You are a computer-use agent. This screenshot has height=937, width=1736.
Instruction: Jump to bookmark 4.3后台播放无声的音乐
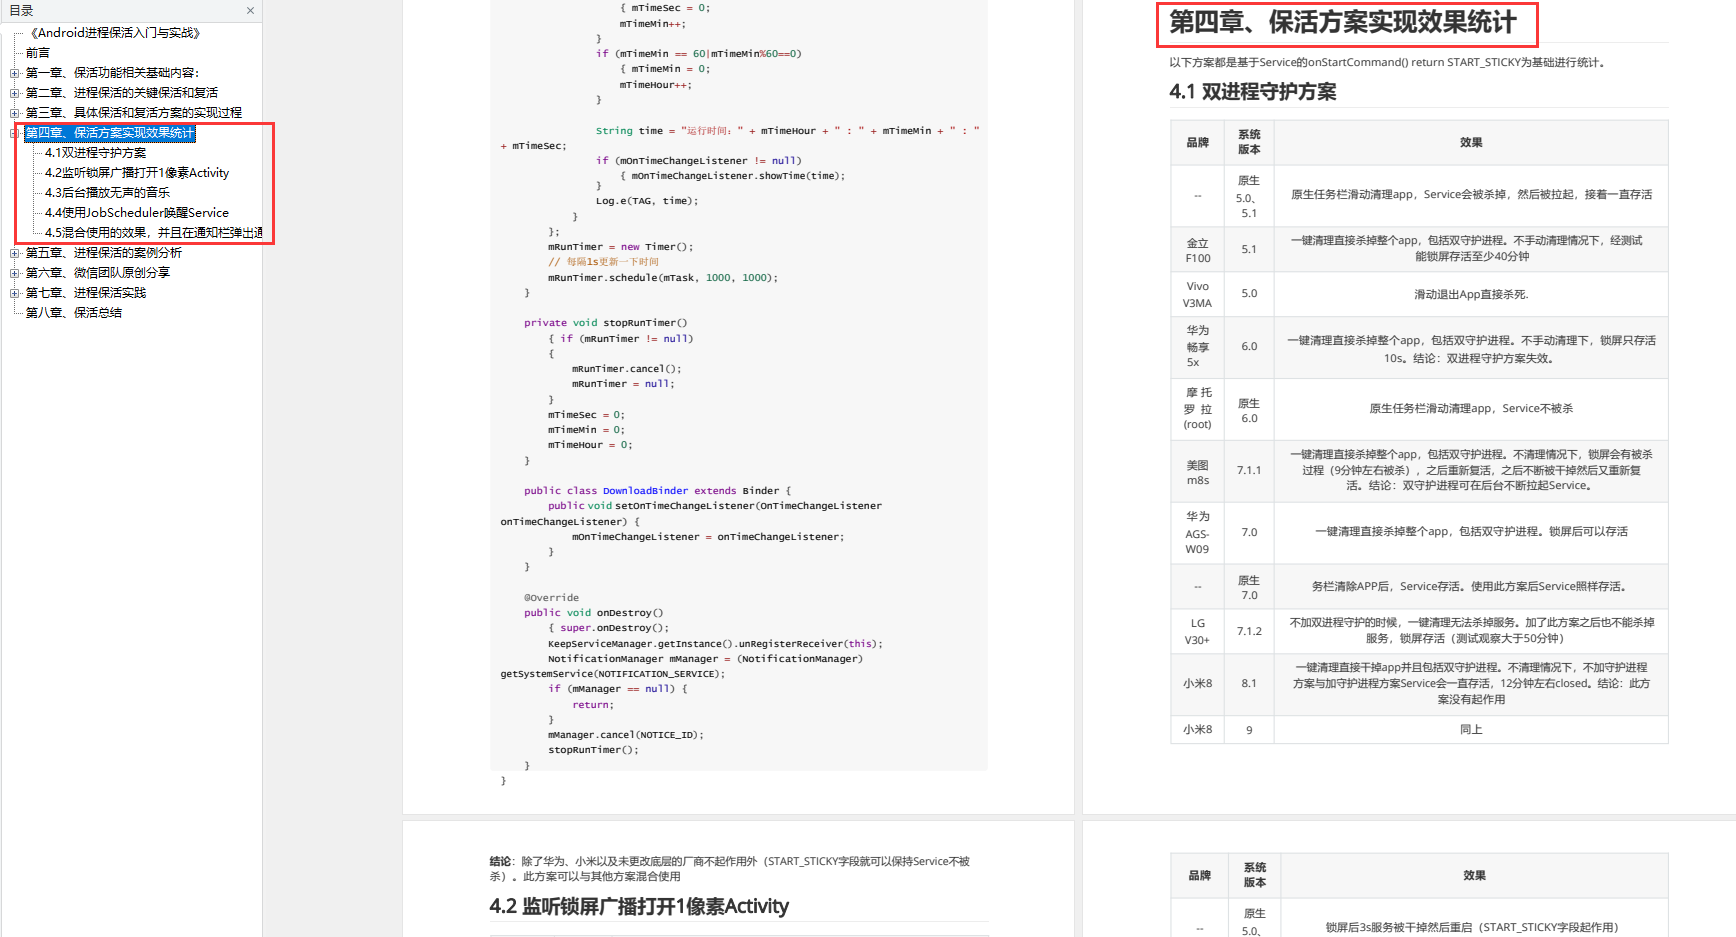click(108, 193)
